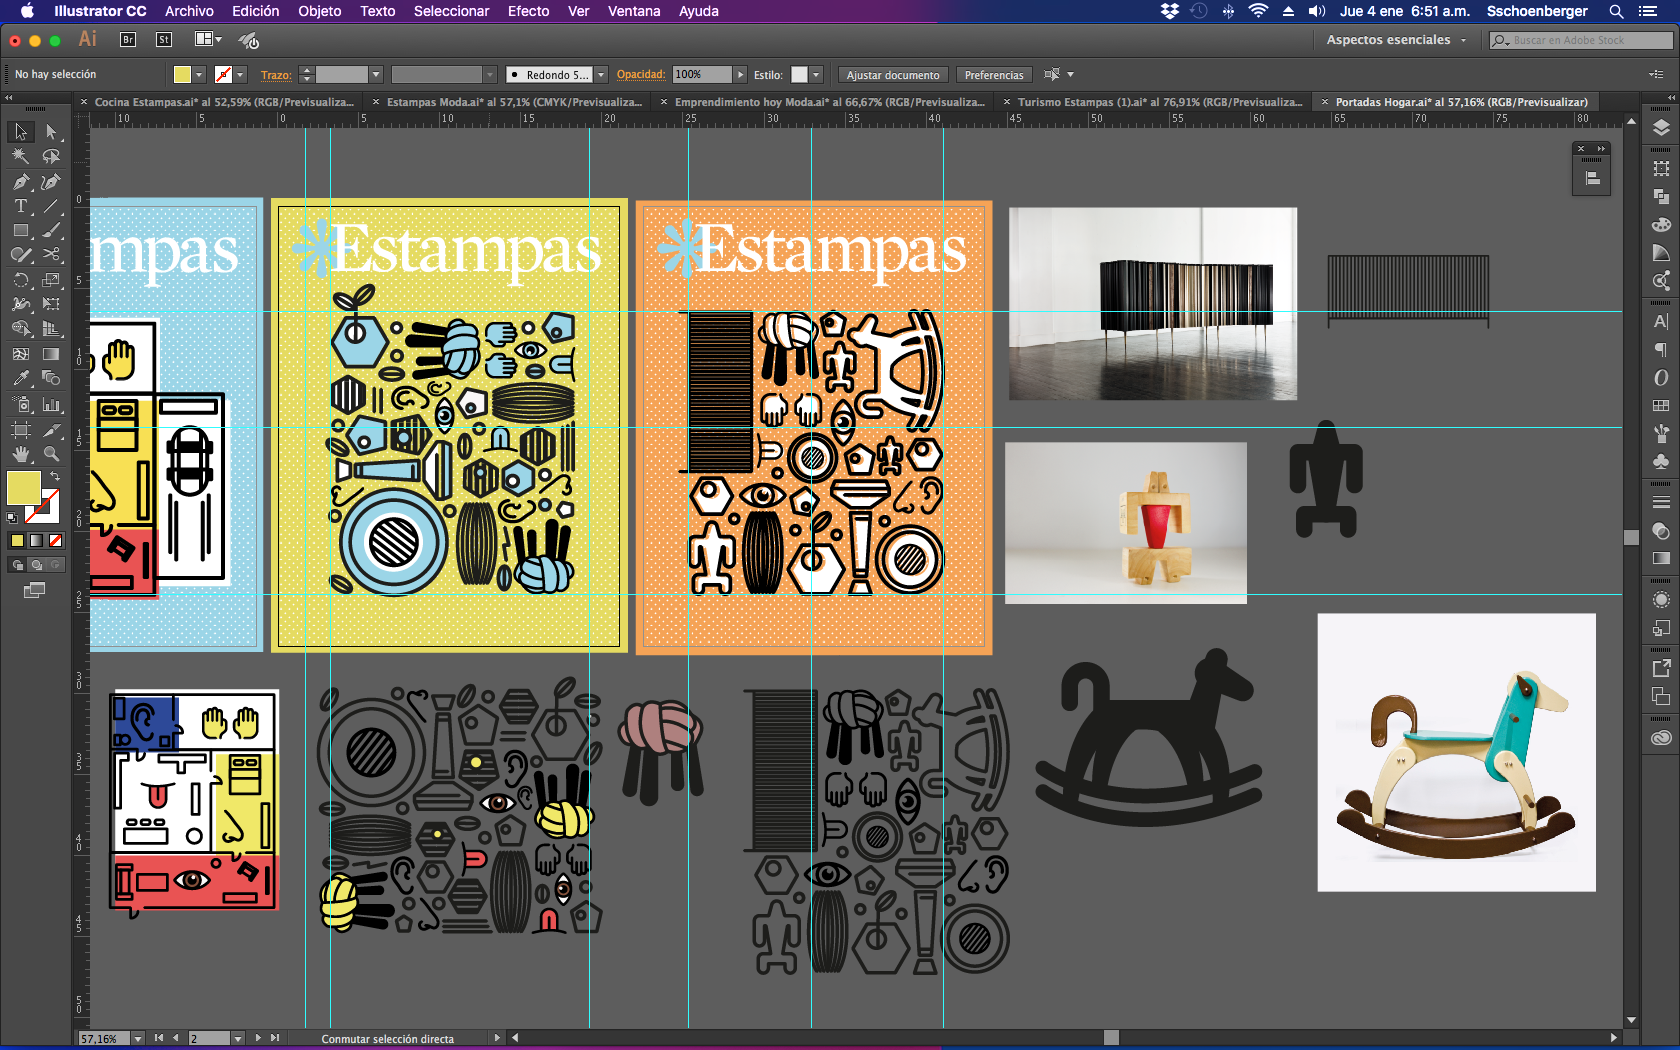Toggle GPU performance icon
The height and width of the screenshot is (1050, 1680).
249,40
